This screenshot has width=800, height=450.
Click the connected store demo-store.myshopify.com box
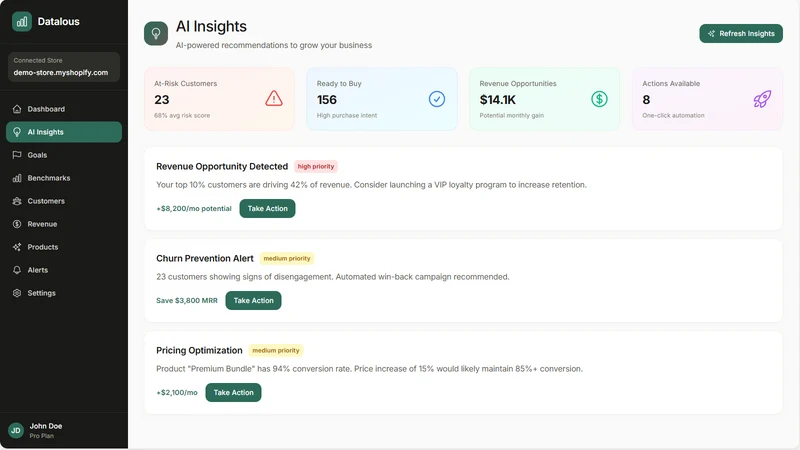pos(64,67)
